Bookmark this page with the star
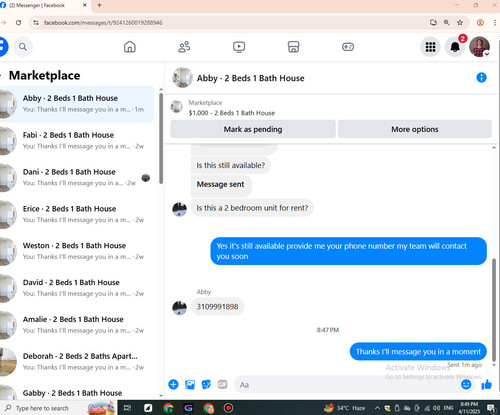 pyautogui.click(x=460, y=23)
